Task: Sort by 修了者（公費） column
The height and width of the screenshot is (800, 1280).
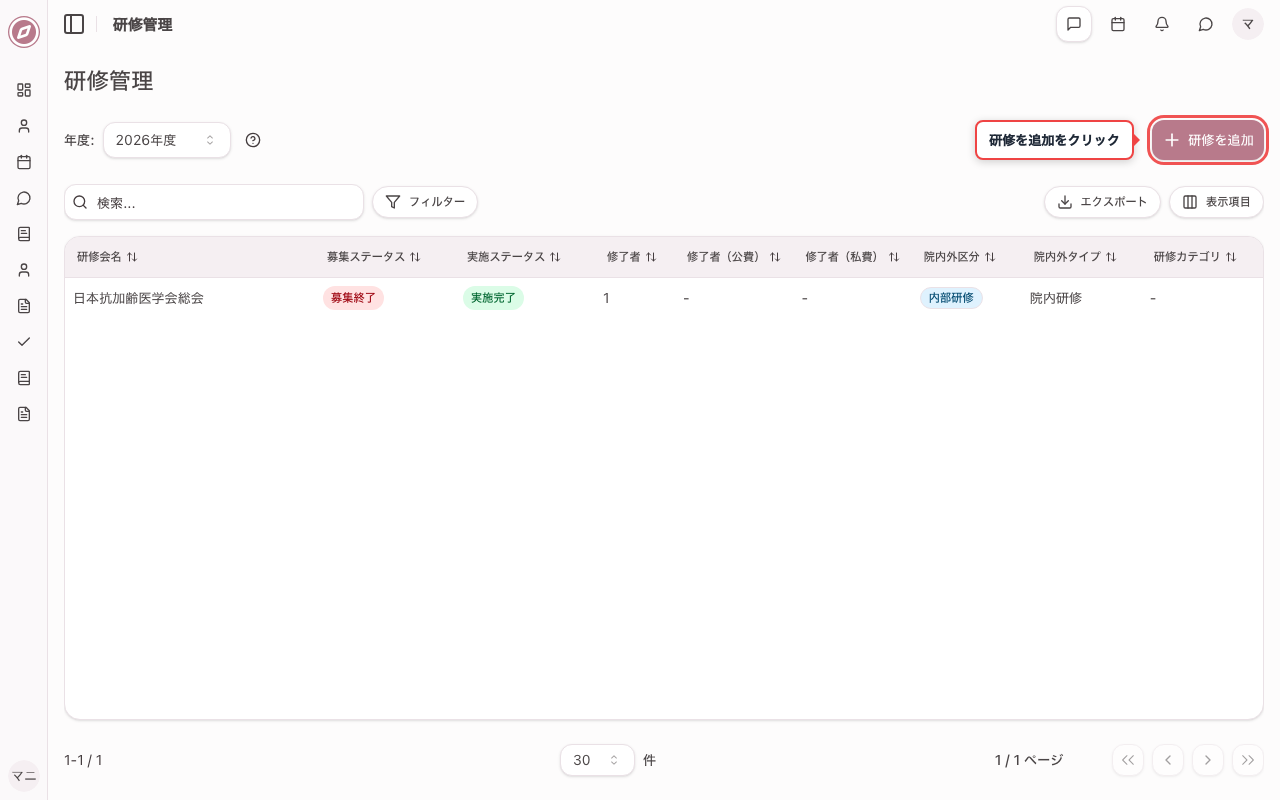Action: [734, 257]
